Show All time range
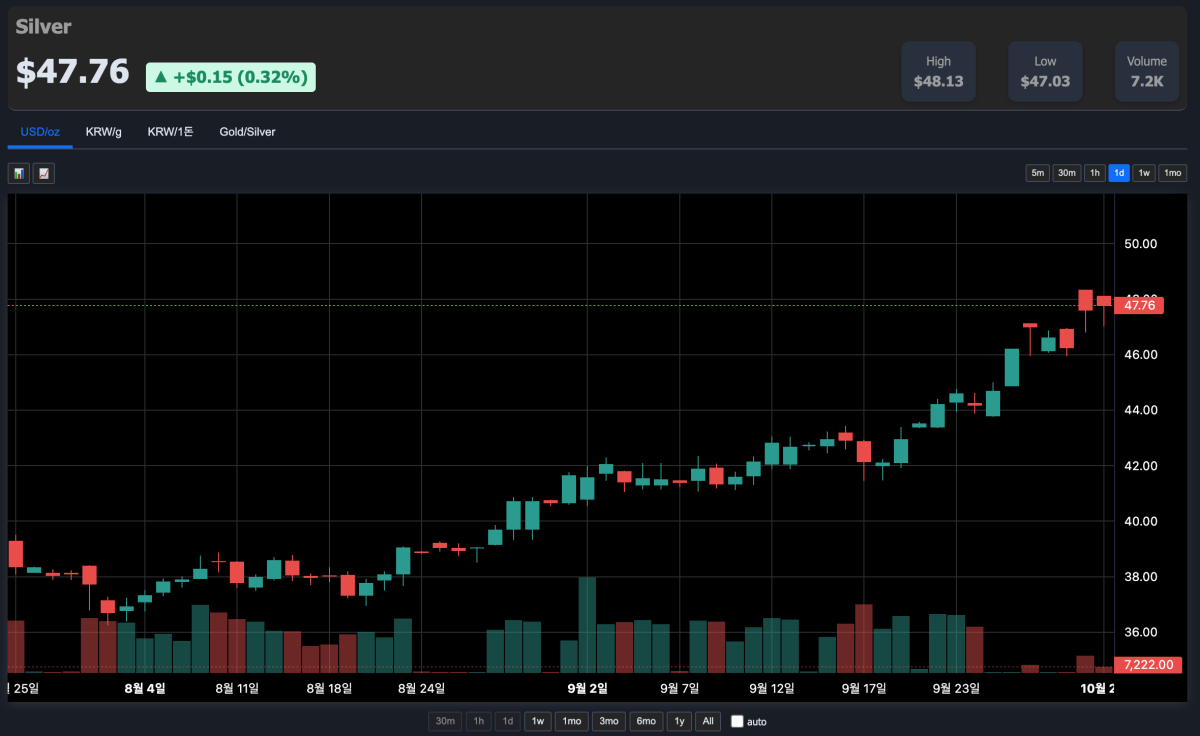This screenshot has width=1200, height=736. click(x=708, y=721)
